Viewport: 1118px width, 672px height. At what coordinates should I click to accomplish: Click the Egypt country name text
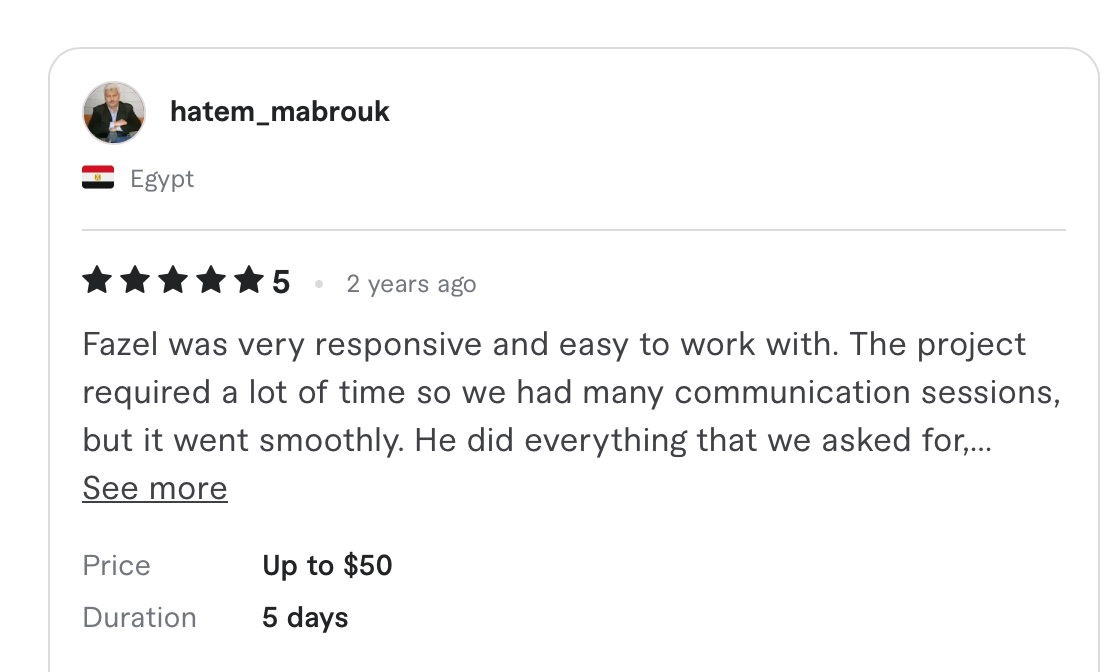point(162,178)
